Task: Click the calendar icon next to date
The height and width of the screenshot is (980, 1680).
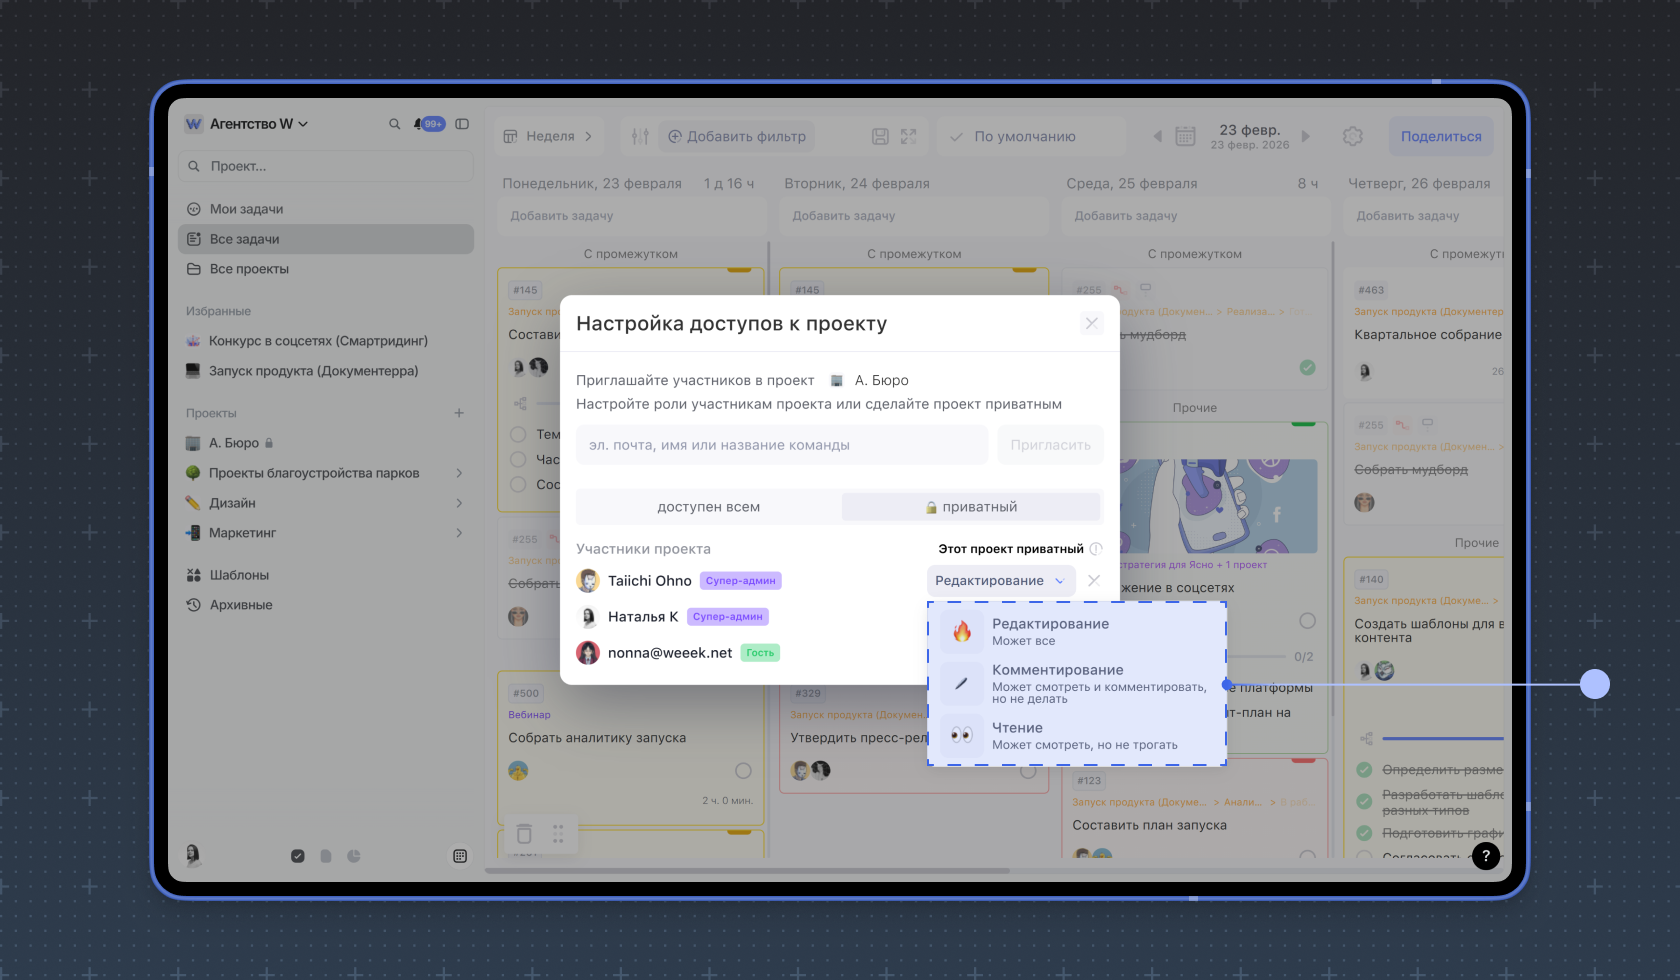Action: click(1185, 136)
